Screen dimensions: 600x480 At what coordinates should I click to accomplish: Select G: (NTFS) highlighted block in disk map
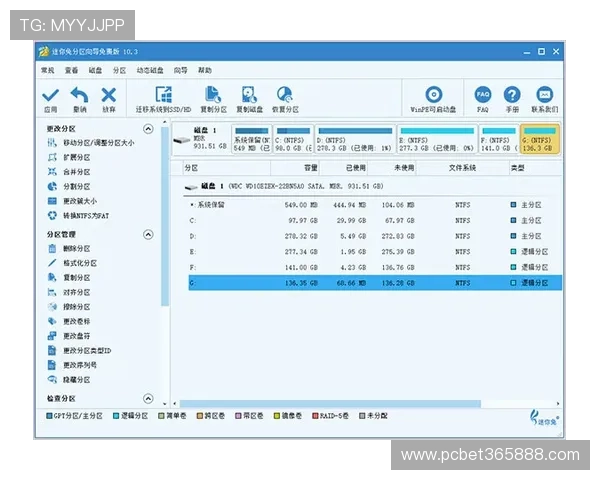point(540,139)
